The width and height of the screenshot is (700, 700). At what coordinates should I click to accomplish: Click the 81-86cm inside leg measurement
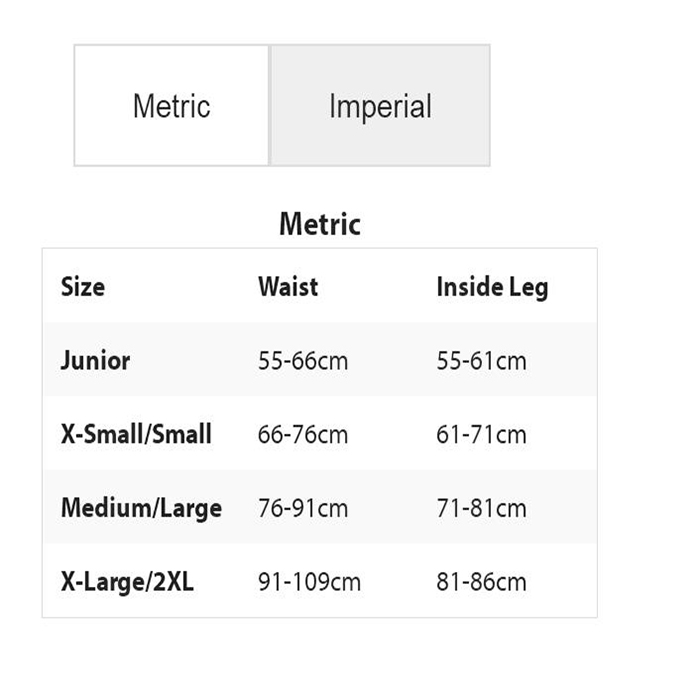click(x=481, y=582)
